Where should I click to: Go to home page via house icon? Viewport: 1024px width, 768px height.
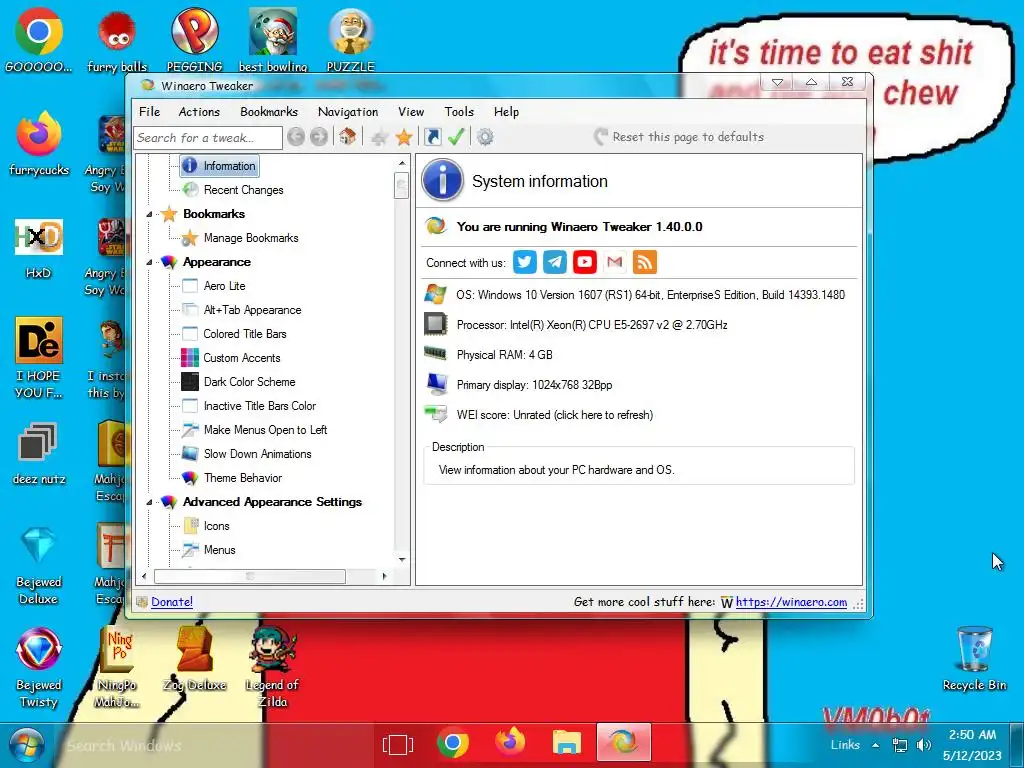pyautogui.click(x=347, y=137)
